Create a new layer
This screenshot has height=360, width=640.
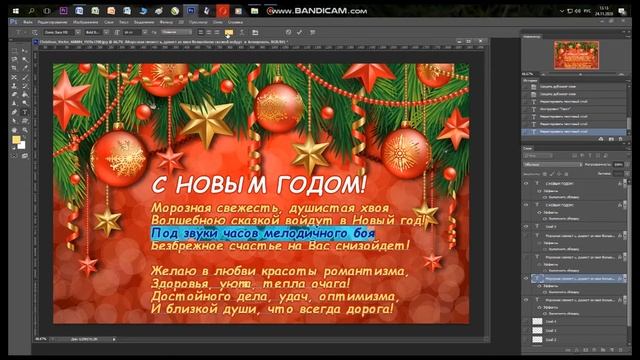(612, 350)
